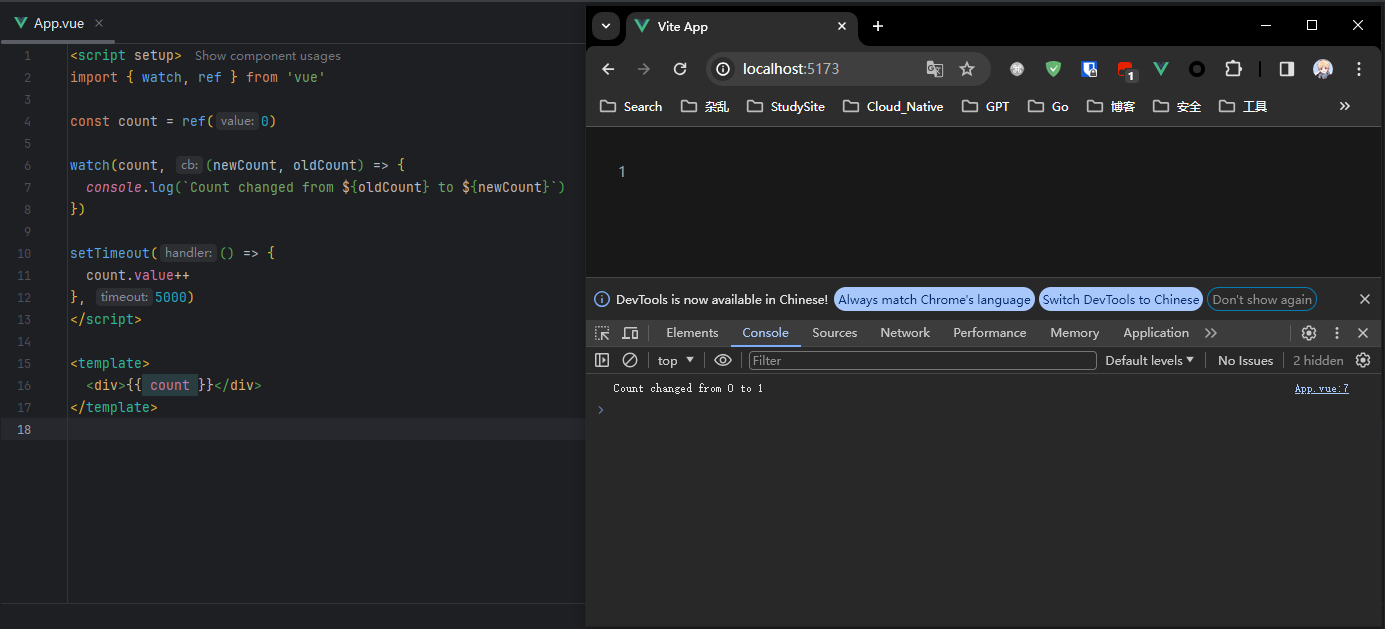1385x629 pixels.
Task: Open the Application tab
Action: [1156, 333]
